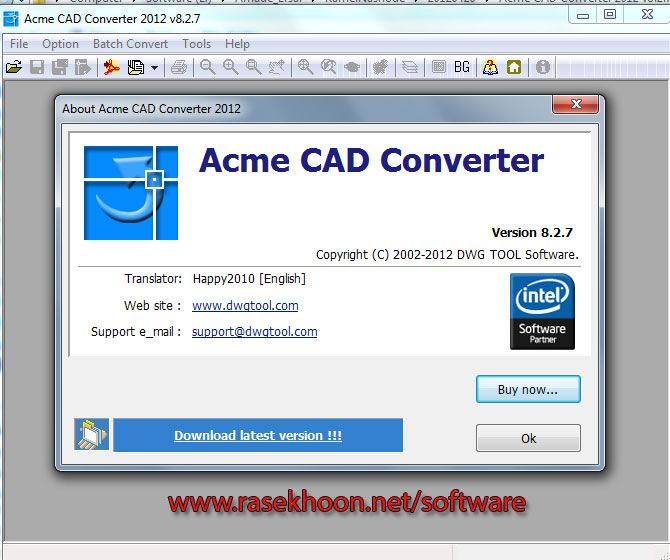This screenshot has width=670, height=560.
Task: Open the www.dwgtool.com link
Action: click(245, 305)
